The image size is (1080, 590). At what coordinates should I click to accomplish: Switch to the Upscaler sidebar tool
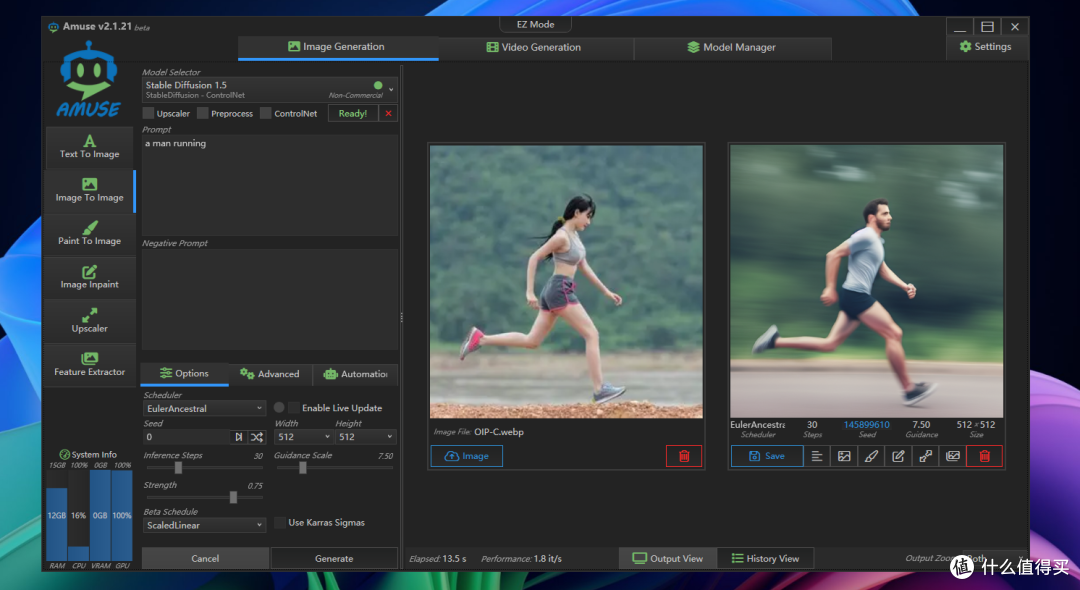[x=90, y=322]
